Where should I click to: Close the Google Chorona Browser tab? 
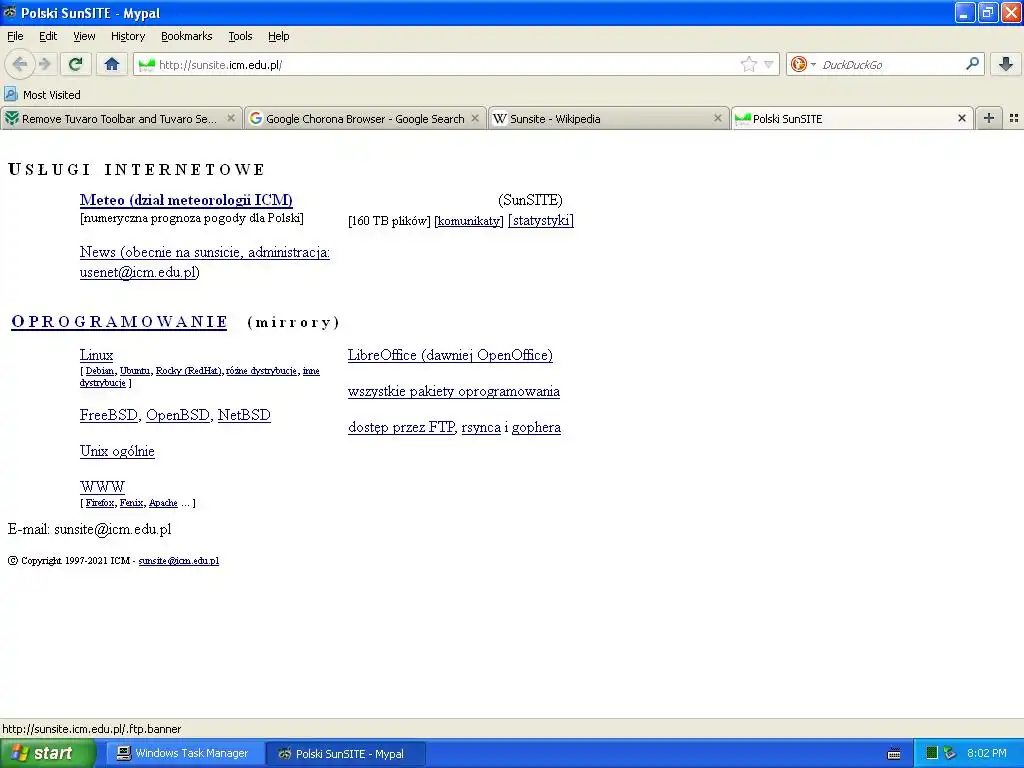point(475,118)
